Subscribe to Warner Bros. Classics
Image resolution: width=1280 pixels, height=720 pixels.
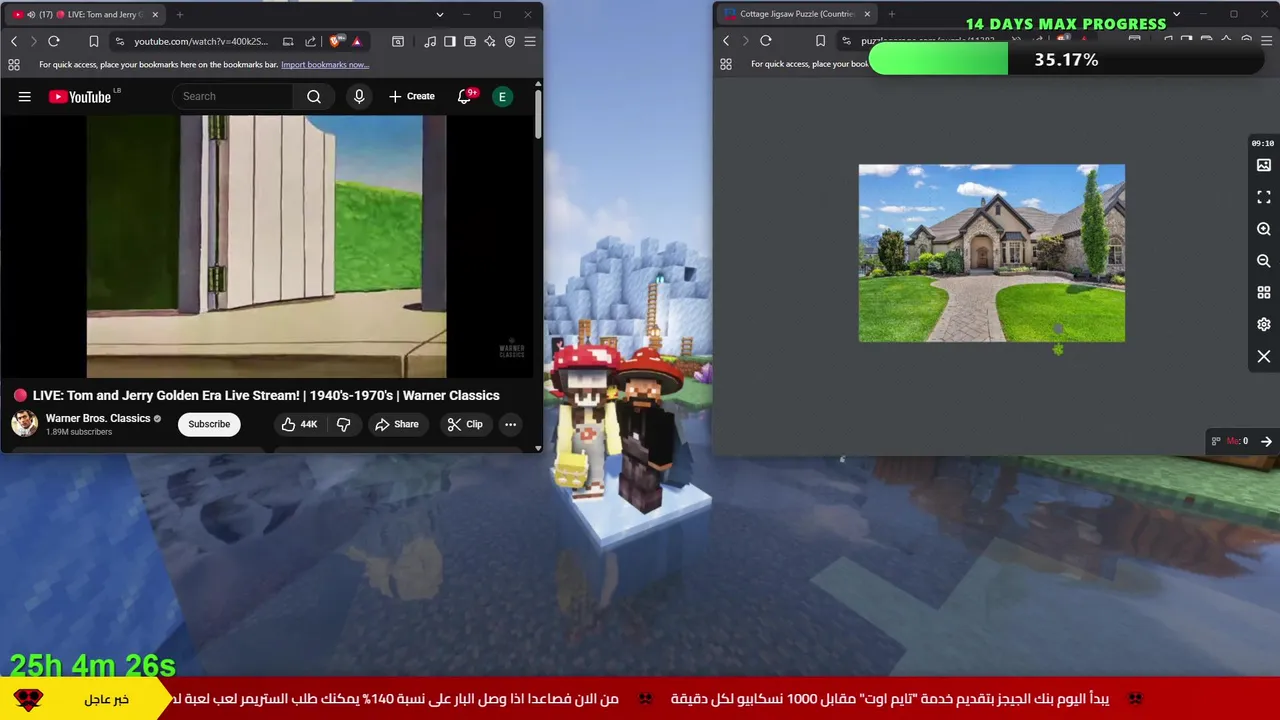tap(209, 424)
